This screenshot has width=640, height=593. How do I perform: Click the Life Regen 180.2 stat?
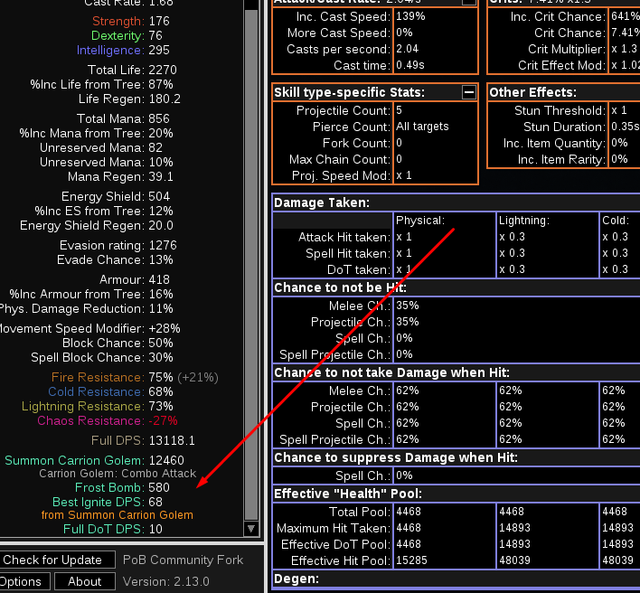pyautogui.click(x=129, y=99)
